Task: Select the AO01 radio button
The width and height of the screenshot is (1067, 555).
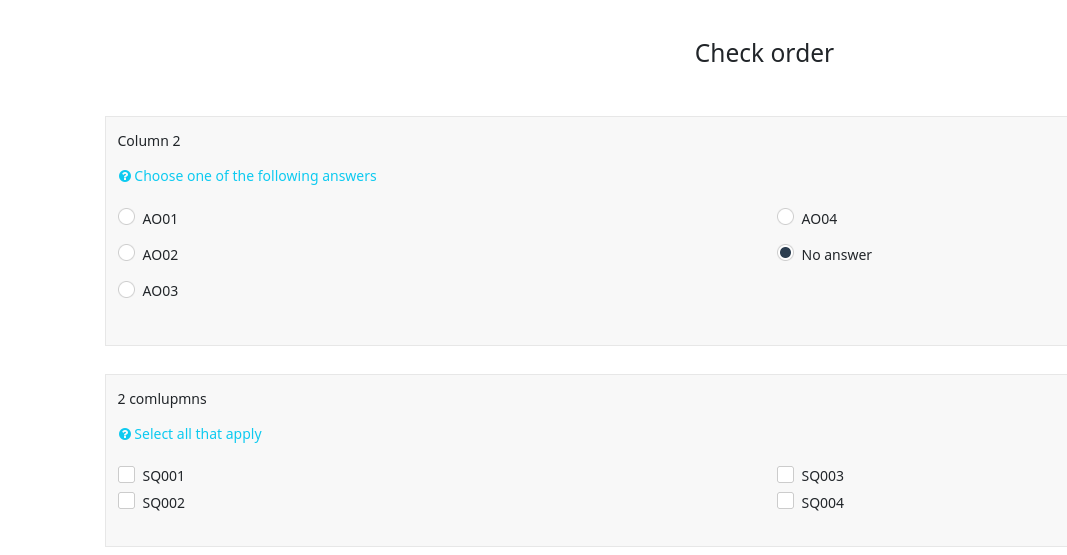Action: coord(127,217)
